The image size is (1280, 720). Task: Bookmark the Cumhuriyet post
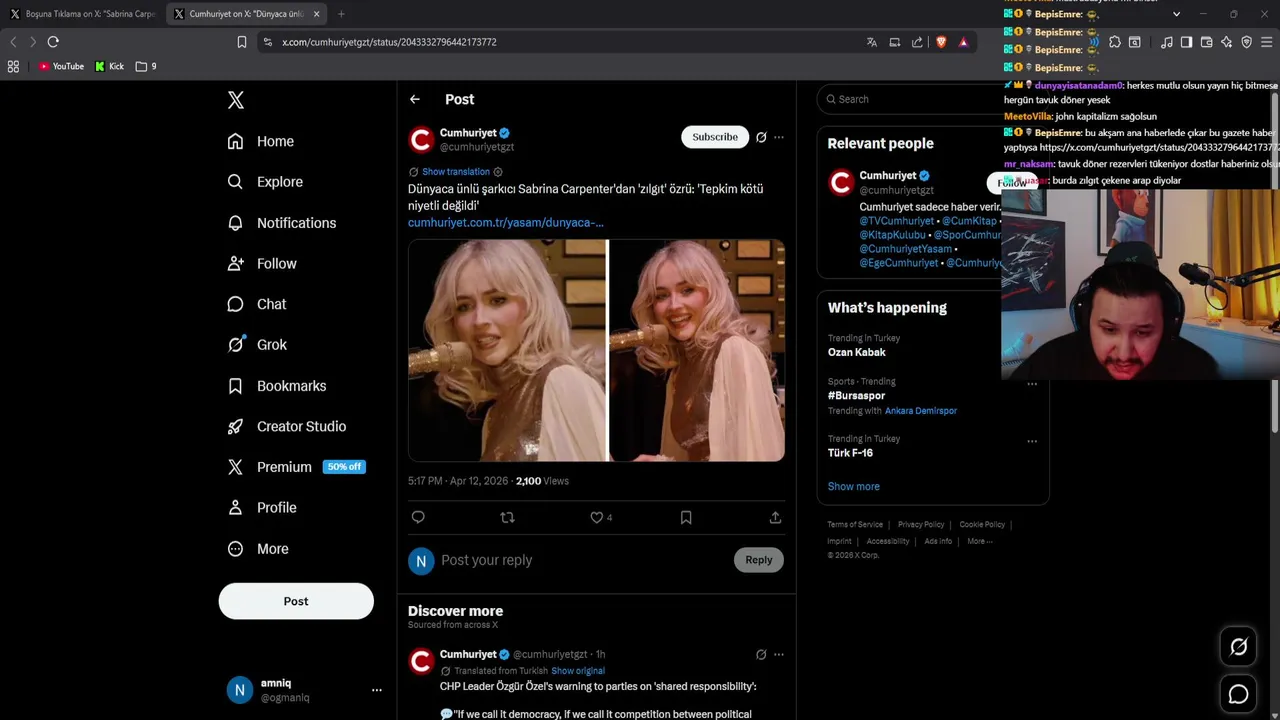point(686,517)
